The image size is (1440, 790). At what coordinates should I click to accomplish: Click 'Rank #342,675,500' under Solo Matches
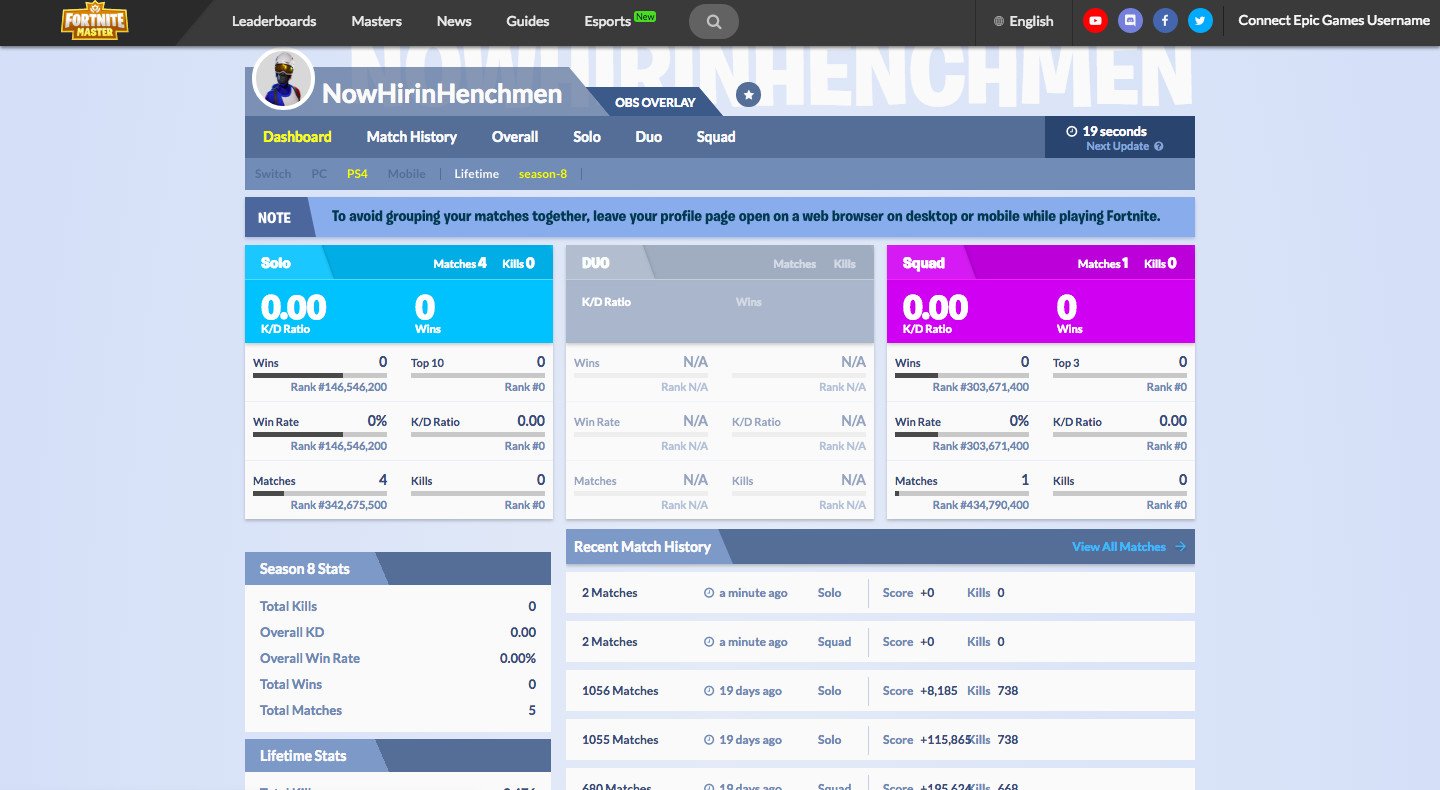(339, 505)
